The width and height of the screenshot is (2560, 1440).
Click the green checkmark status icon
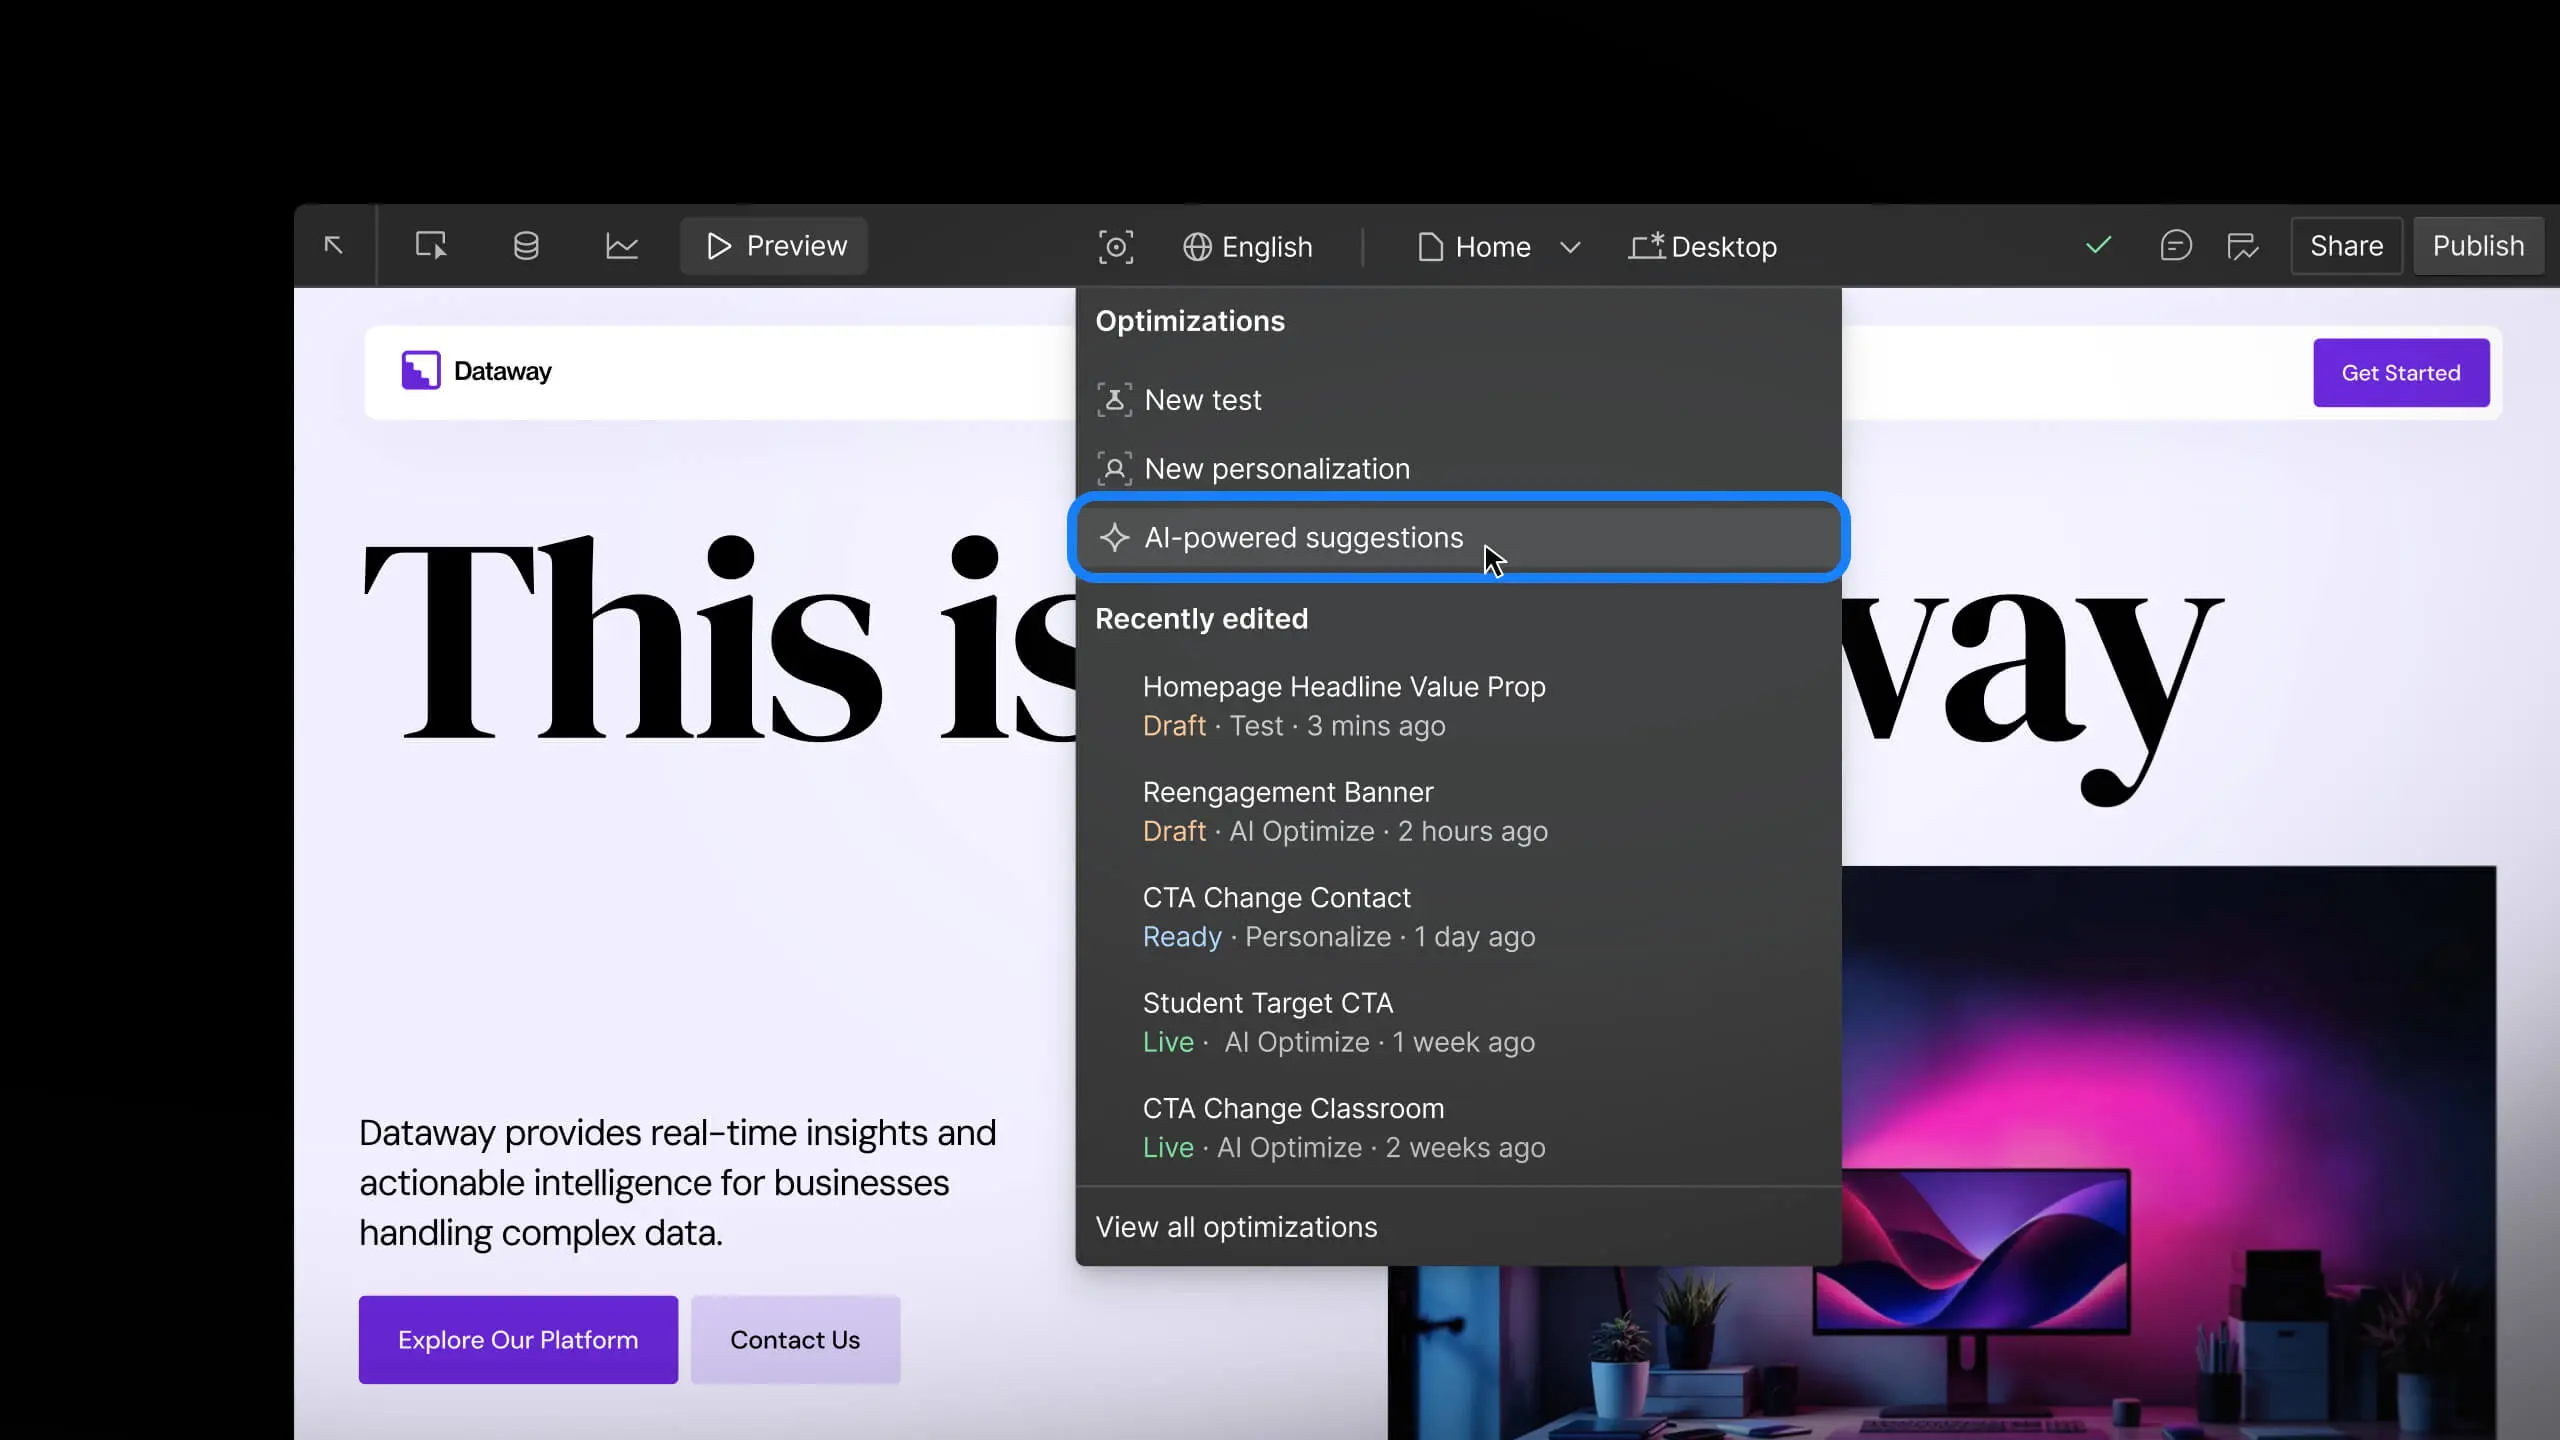coord(2097,246)
